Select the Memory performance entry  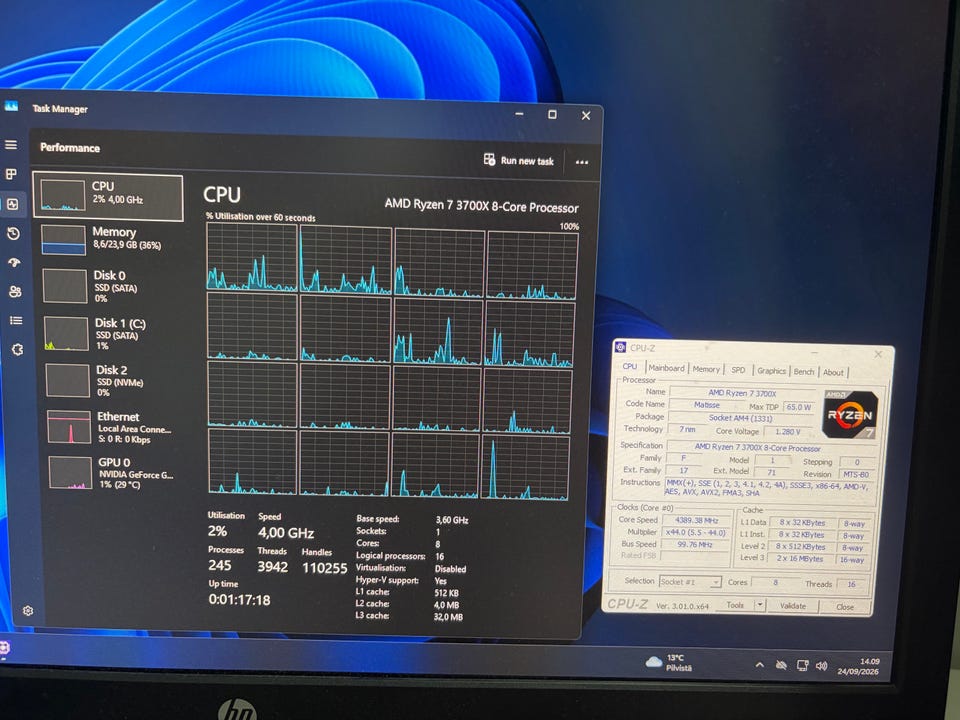click(110, 240)
